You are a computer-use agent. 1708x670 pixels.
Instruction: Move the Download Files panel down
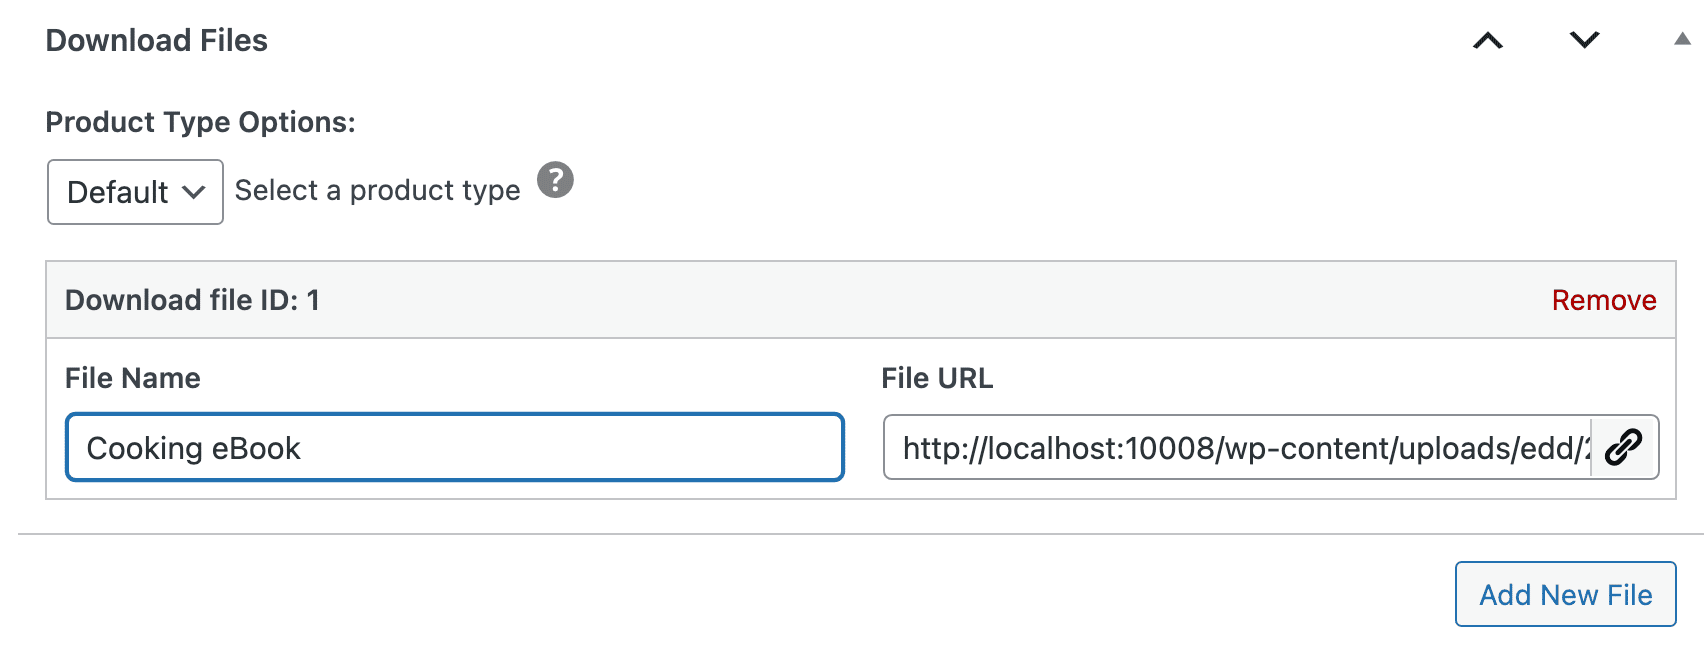[1584, 41]
